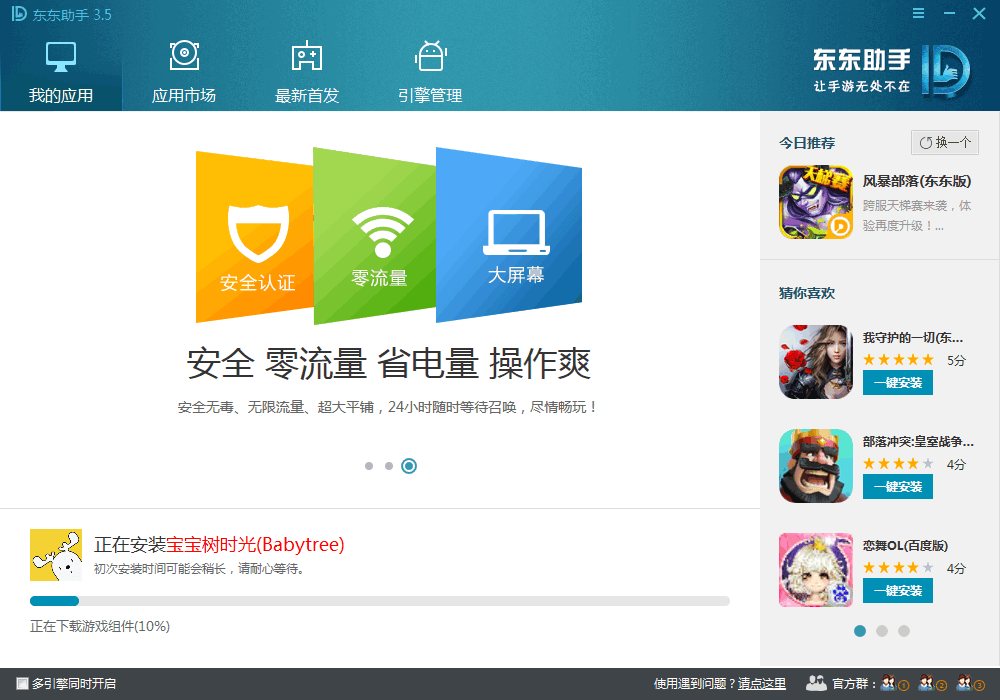Image resolution: width=1000 pixels, height=700 pixels.
Task: Click the 今日推荐 heading
Action: tap(807, 143)
